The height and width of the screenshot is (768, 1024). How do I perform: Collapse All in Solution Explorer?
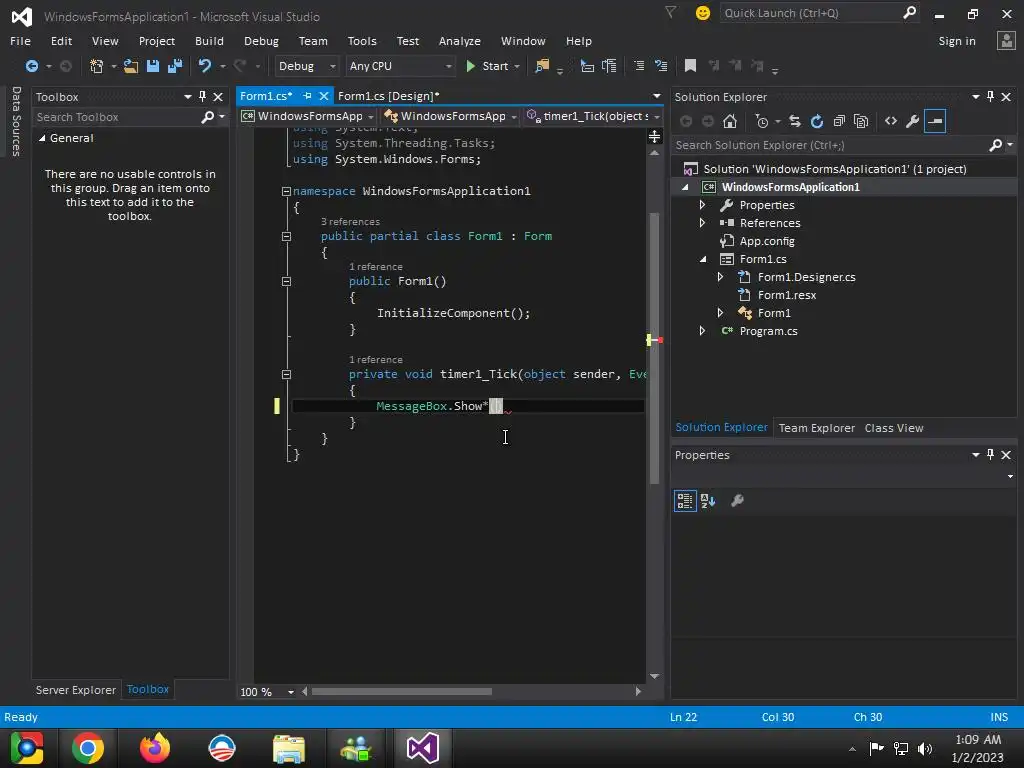pyautogui.click(x=839, y=121)
